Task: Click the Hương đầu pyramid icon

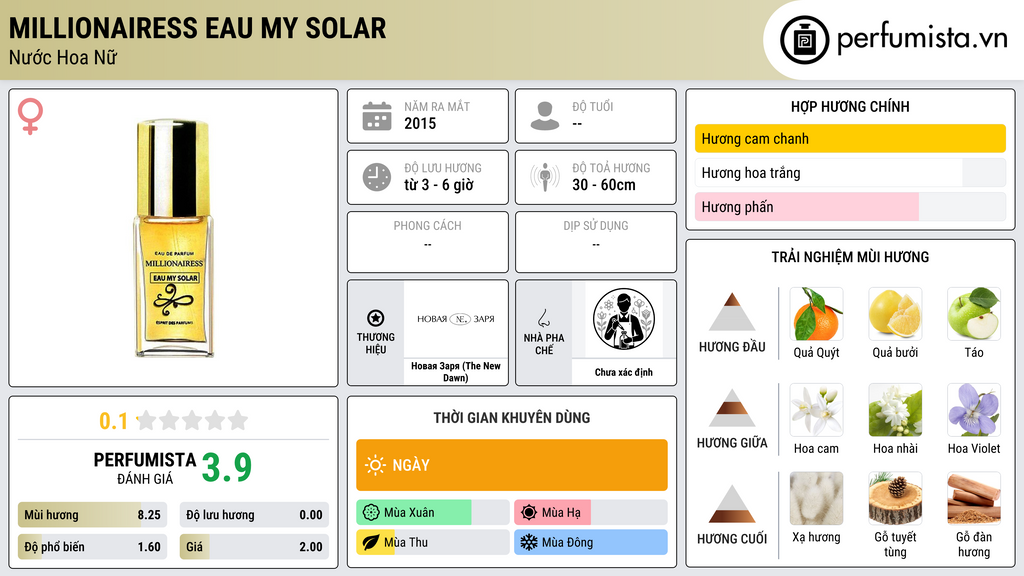Action: 732,312
